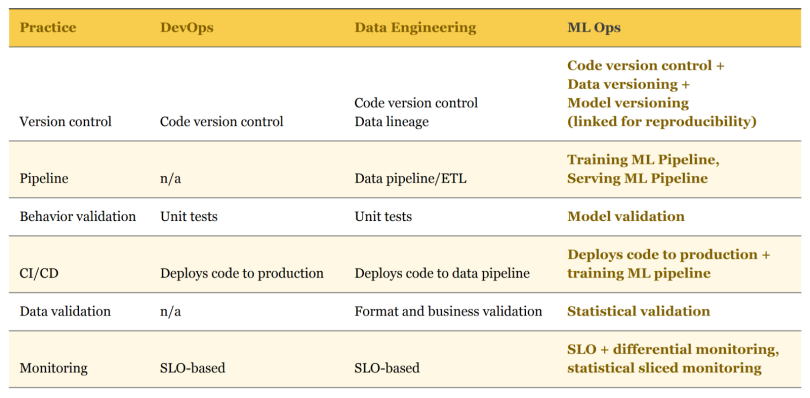
Task: Click Deploys code to data pipeline cell
Action: (x=442, y=273)
